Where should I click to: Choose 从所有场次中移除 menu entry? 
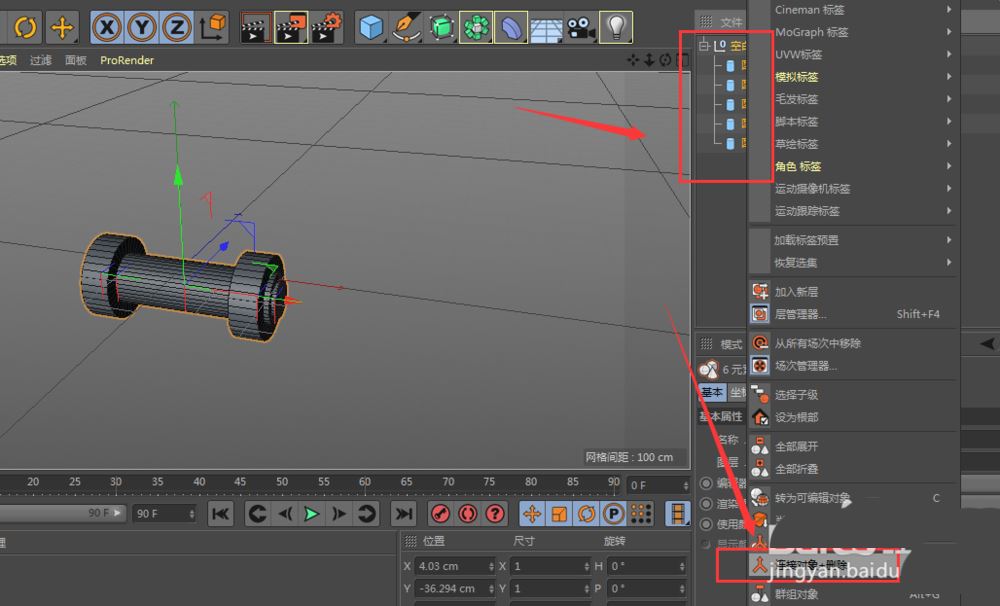pos(855,343)
